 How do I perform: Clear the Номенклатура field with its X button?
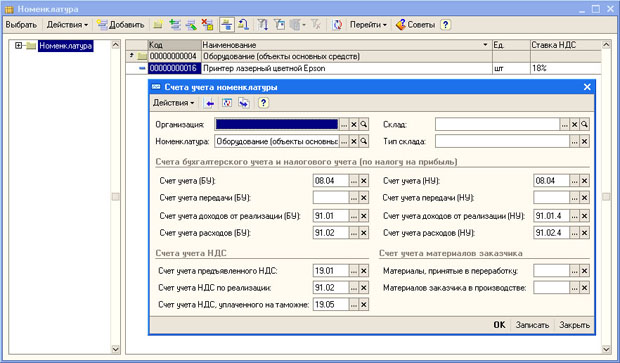click(354, 141)
